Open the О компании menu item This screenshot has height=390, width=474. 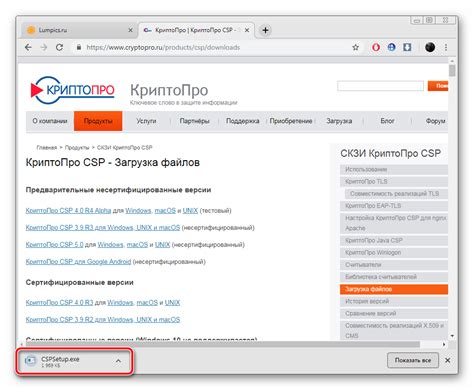click(x=50, y=121)
